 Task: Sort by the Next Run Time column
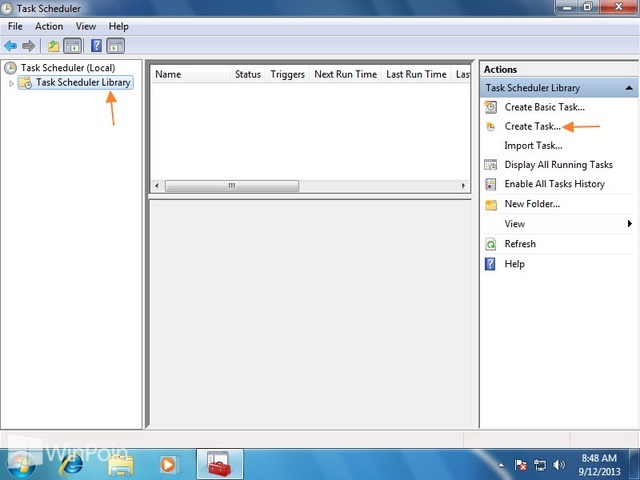click(345, 74)
